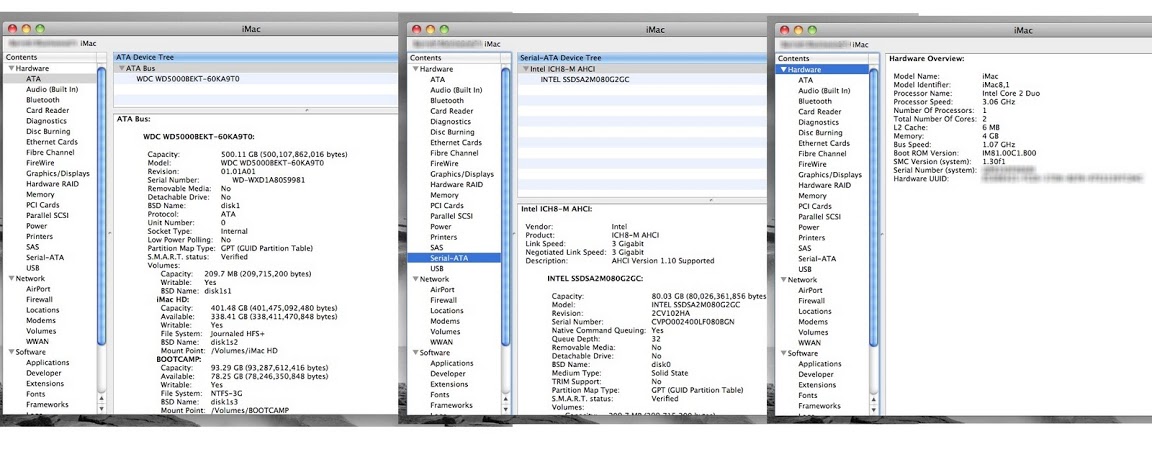Open Frameworks in Hardware Overview window sidebar
Viewport: 1152px width, 457px height.
(819, 406)
